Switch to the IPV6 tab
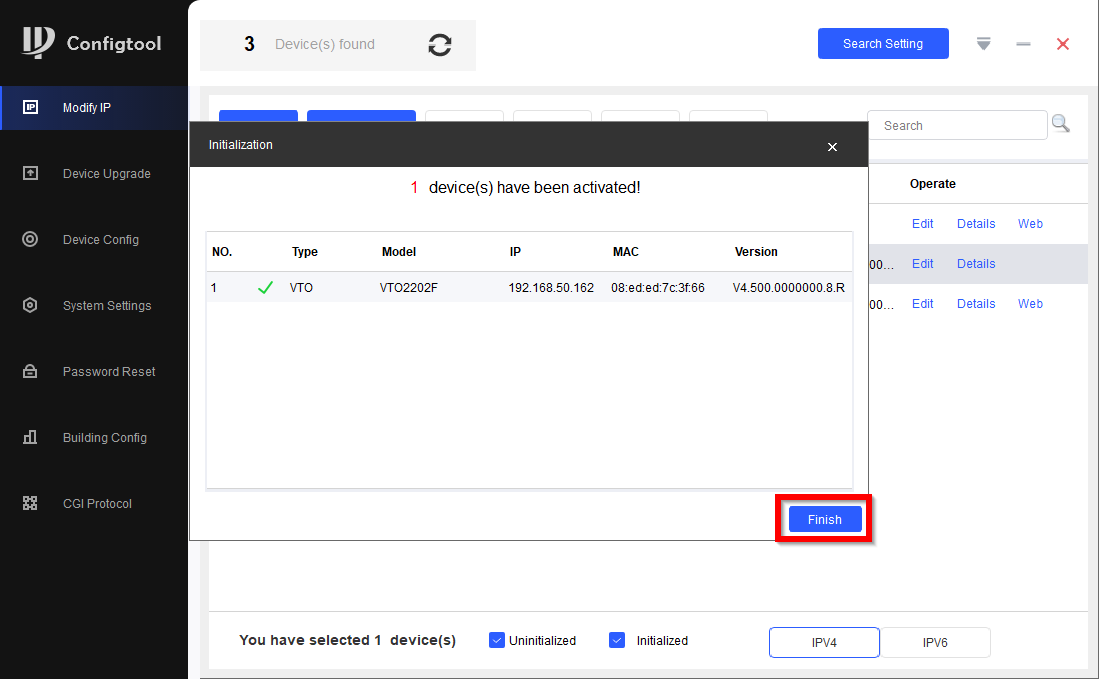Image resolution: width=1099 pixels, height=679 pixels. point(935,643)
